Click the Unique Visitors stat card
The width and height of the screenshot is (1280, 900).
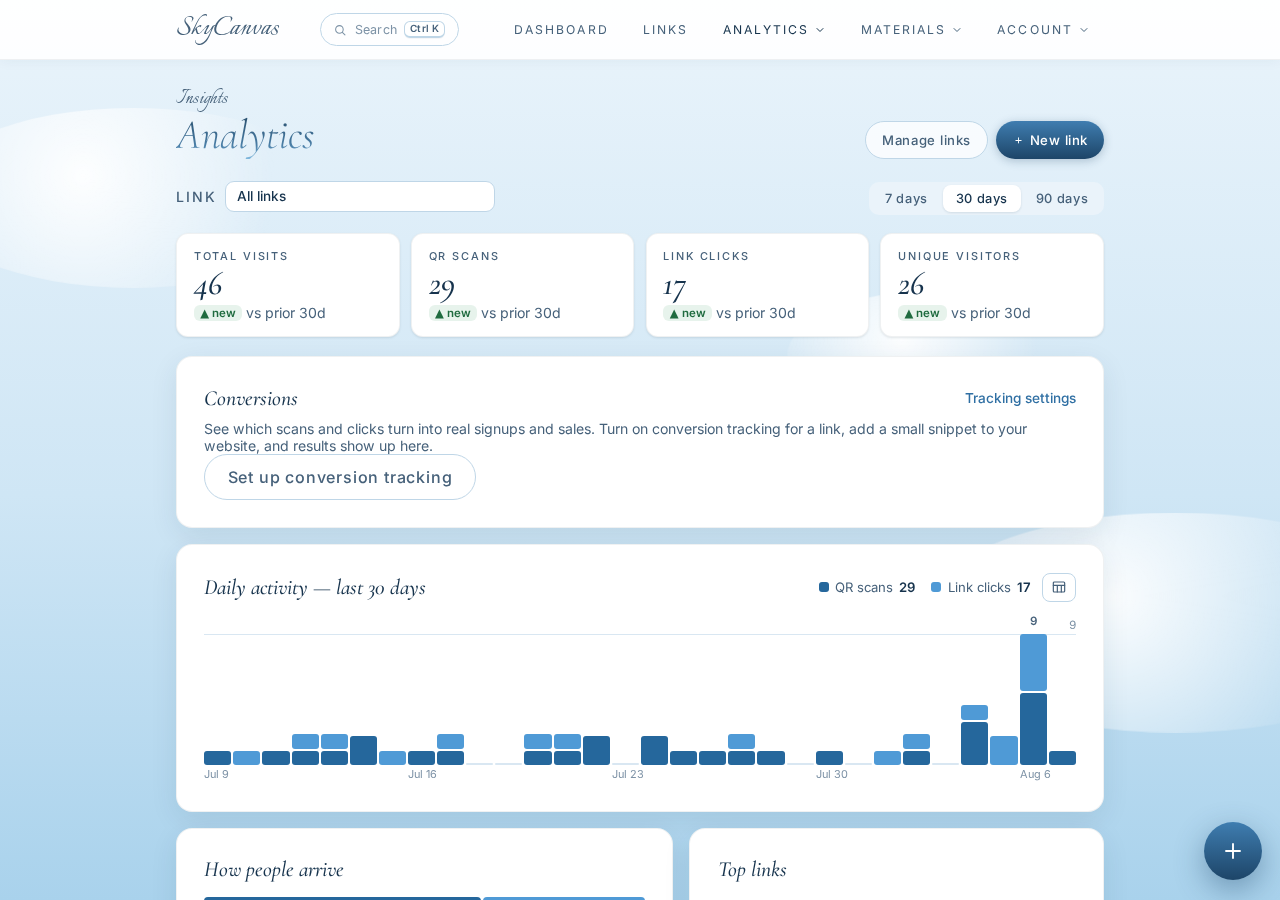(992, 285)
